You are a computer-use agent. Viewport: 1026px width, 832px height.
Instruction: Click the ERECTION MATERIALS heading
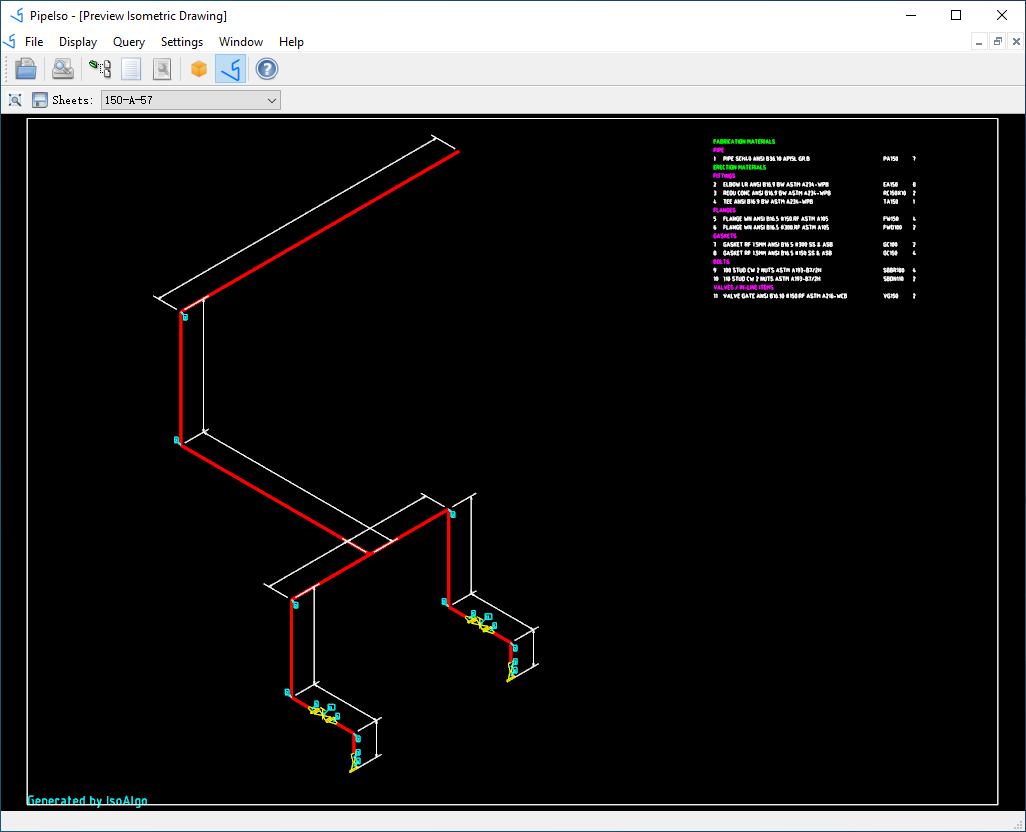click(739, 167)
